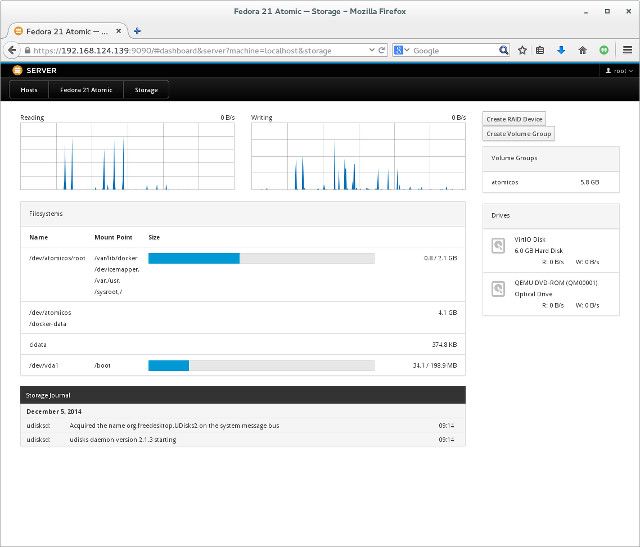
Task: Click the Mount Point column header
Action: pos(113,237)
